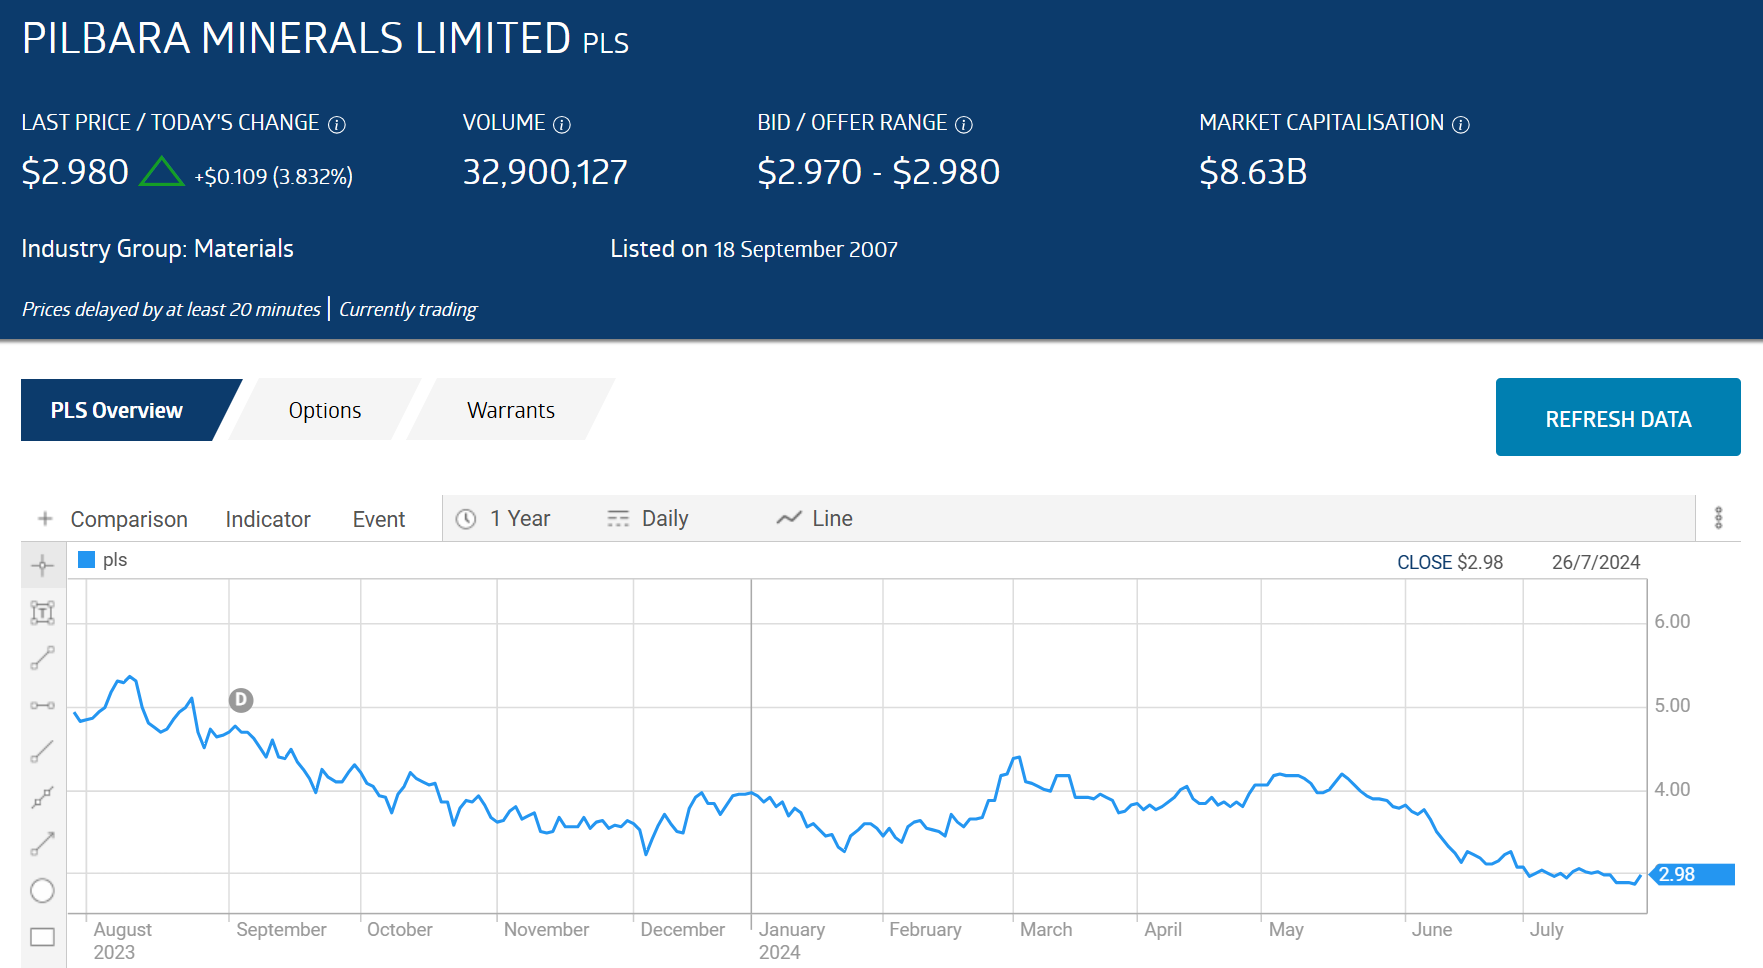Open the Indicator menu

click(x=268, y=519)
